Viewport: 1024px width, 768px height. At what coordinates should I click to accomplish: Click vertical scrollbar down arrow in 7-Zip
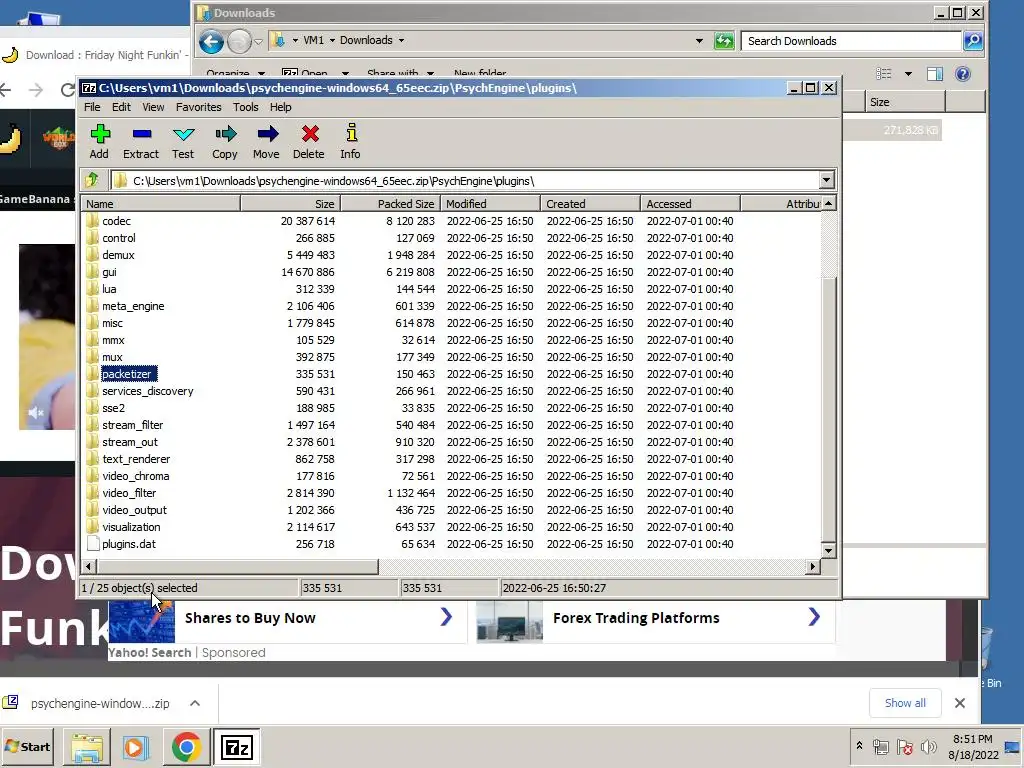coord(828,551)
